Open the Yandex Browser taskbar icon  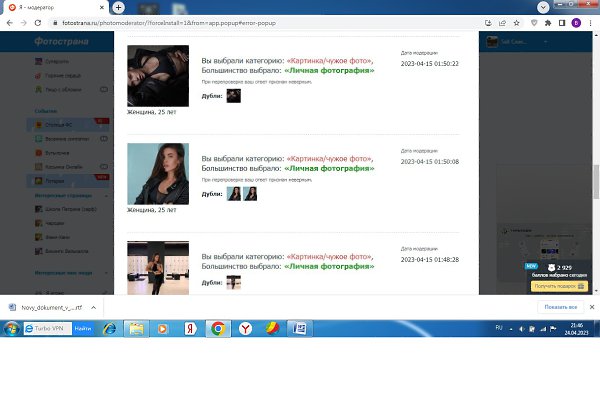245,328
